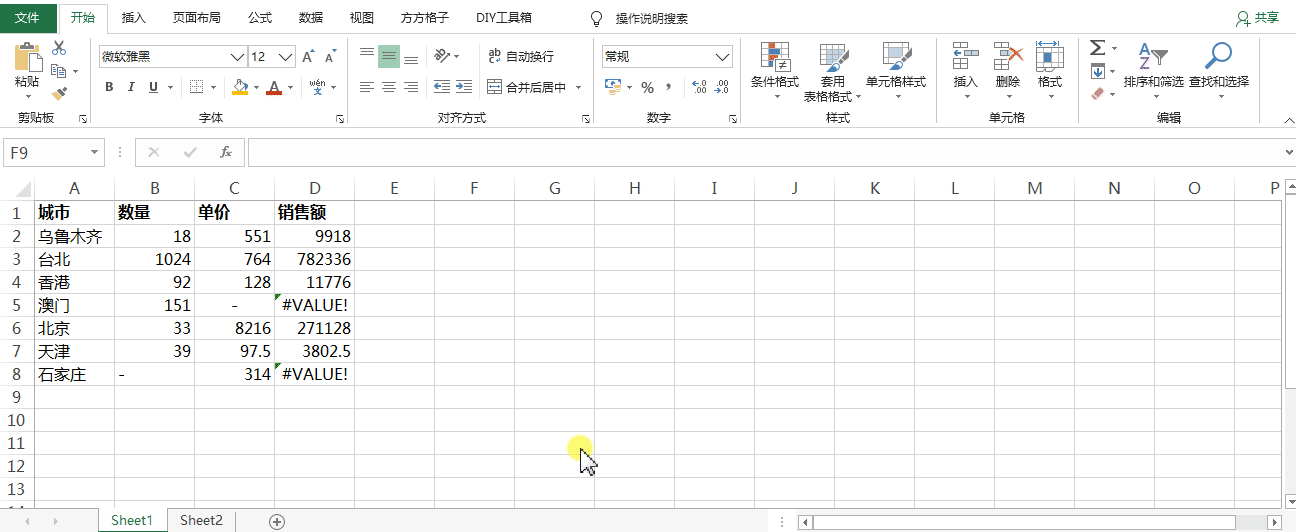The width and height of the screenshot is (1296, 532).
Task: Align text left
Action: tap(367, 87)
